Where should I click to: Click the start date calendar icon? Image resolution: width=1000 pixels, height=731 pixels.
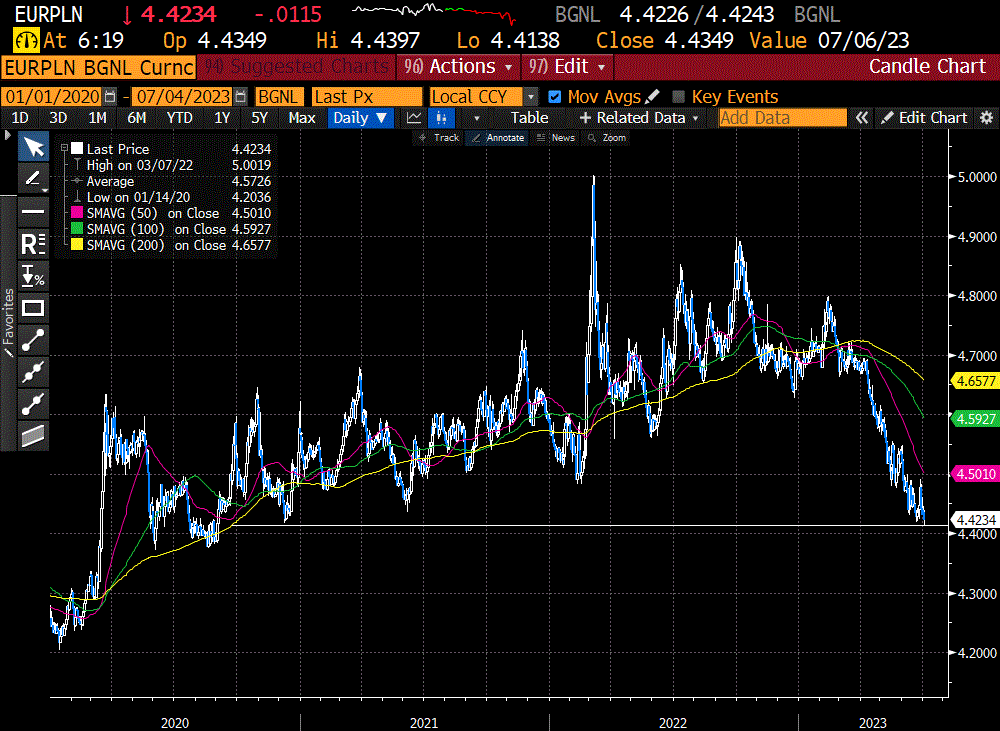[110, 97]
